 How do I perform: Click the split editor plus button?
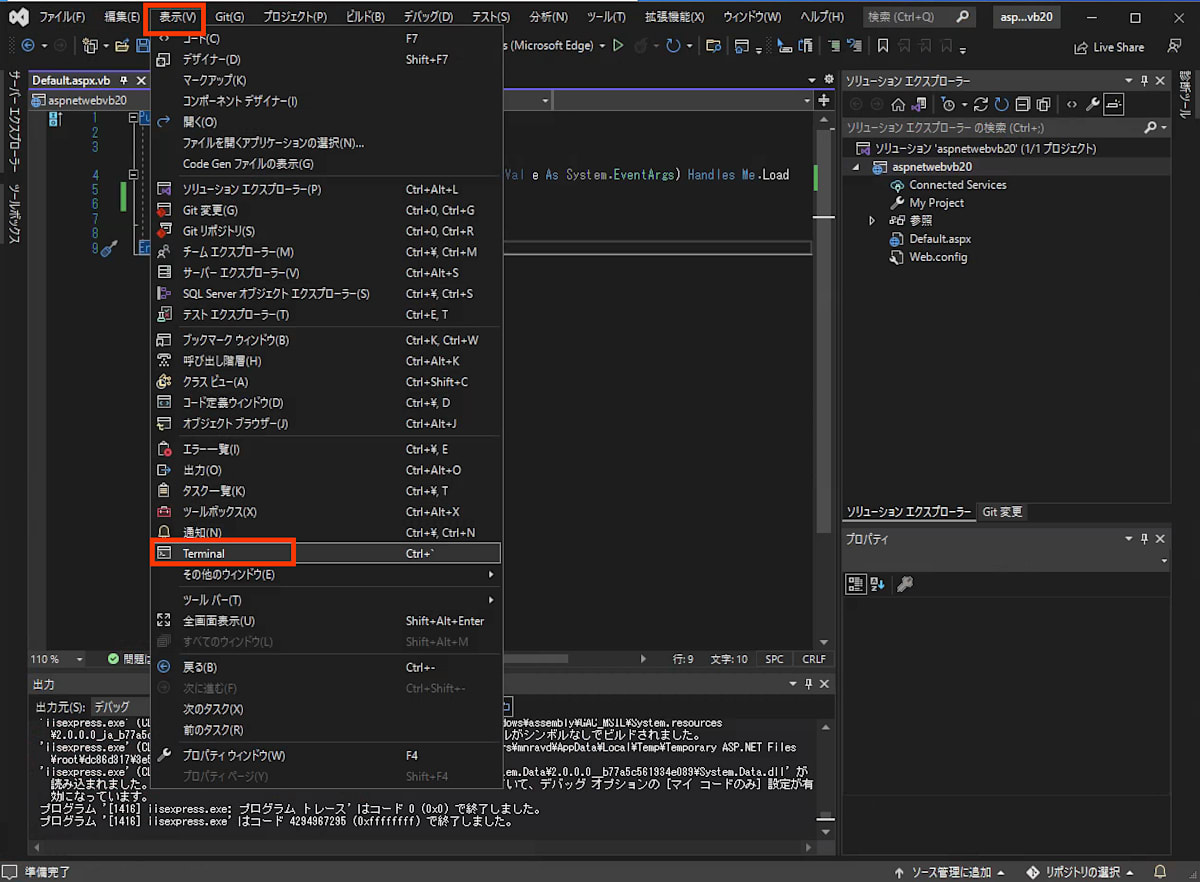pos(824,100)
